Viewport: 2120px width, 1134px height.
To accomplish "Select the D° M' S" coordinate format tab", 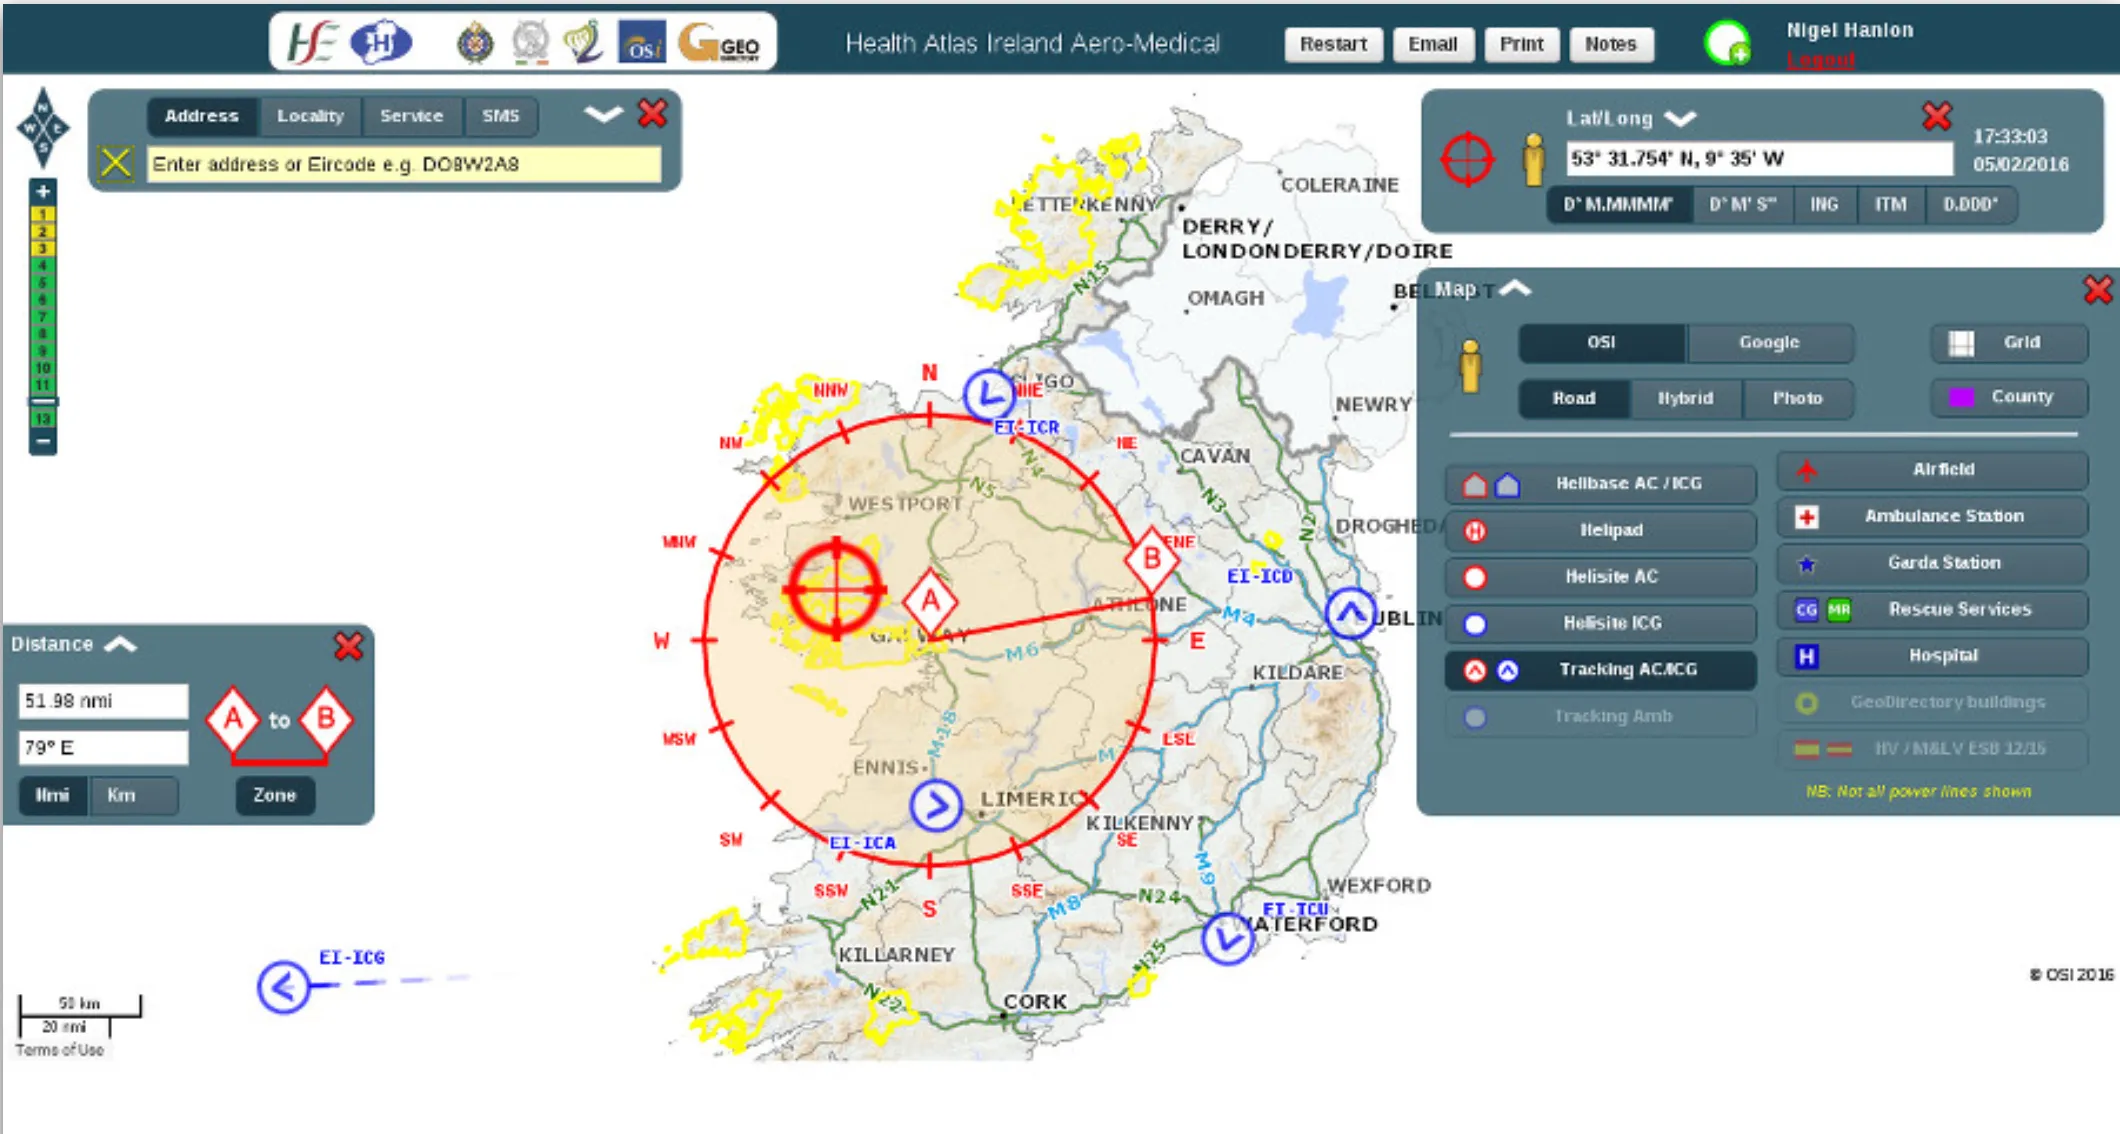I will [1742, 205].
